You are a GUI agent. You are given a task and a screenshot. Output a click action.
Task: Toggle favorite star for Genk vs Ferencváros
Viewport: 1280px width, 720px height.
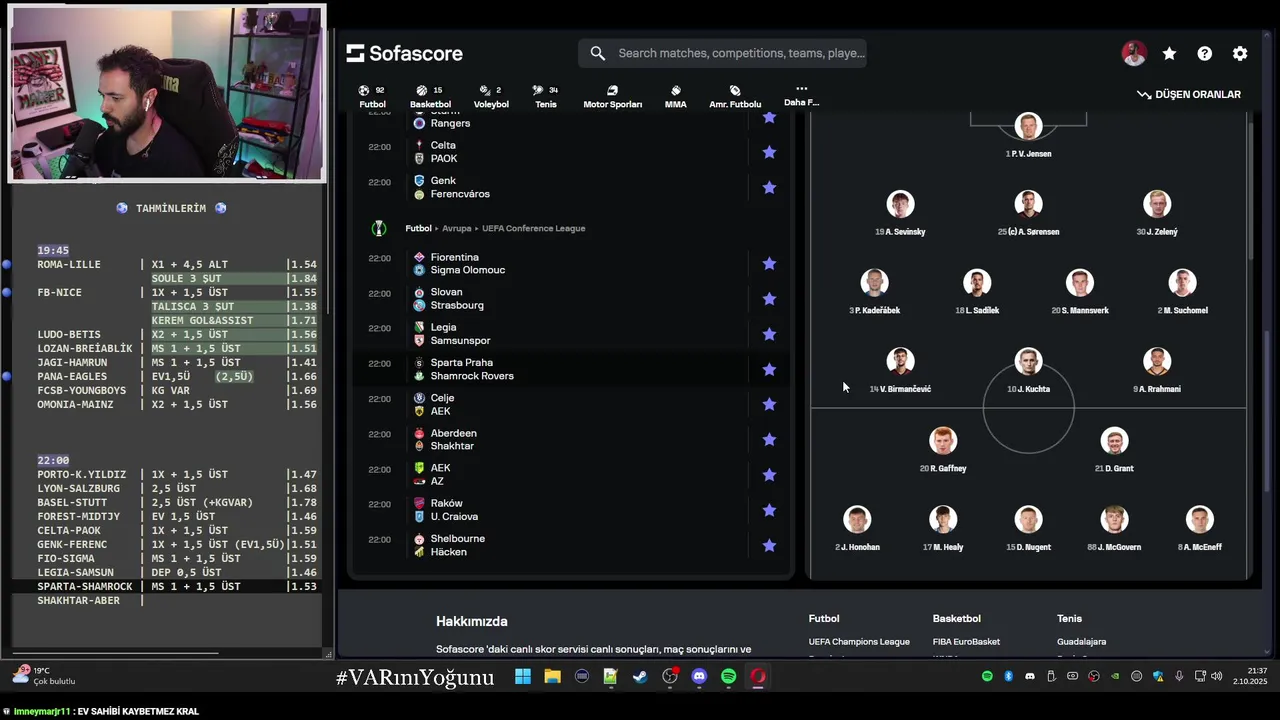coord(769,187)
